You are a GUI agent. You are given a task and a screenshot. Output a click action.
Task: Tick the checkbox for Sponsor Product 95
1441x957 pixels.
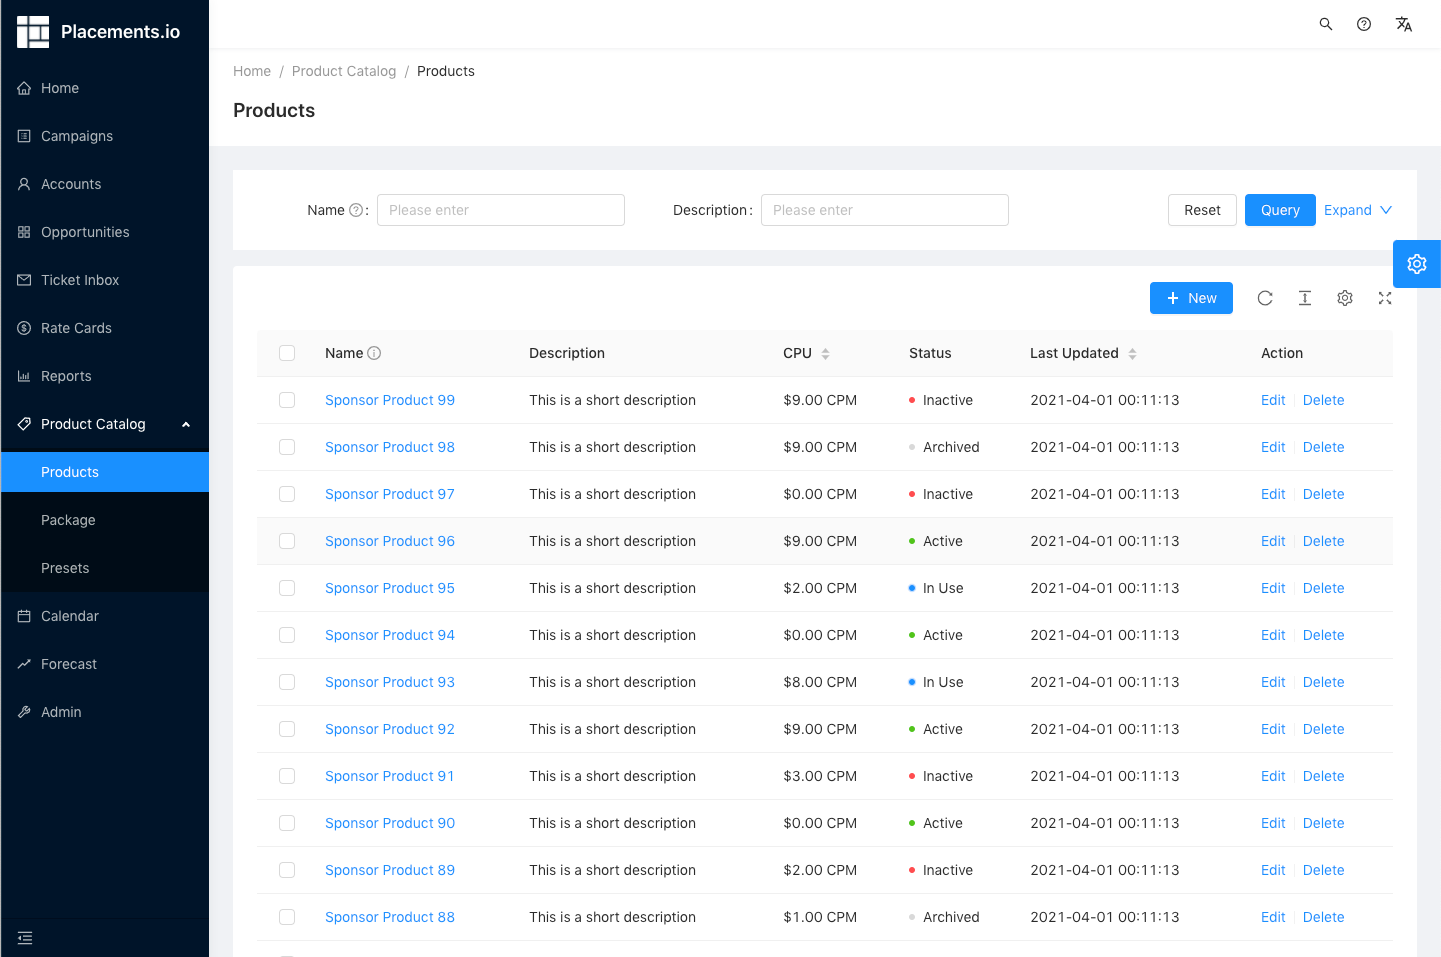tap(287, 588)
